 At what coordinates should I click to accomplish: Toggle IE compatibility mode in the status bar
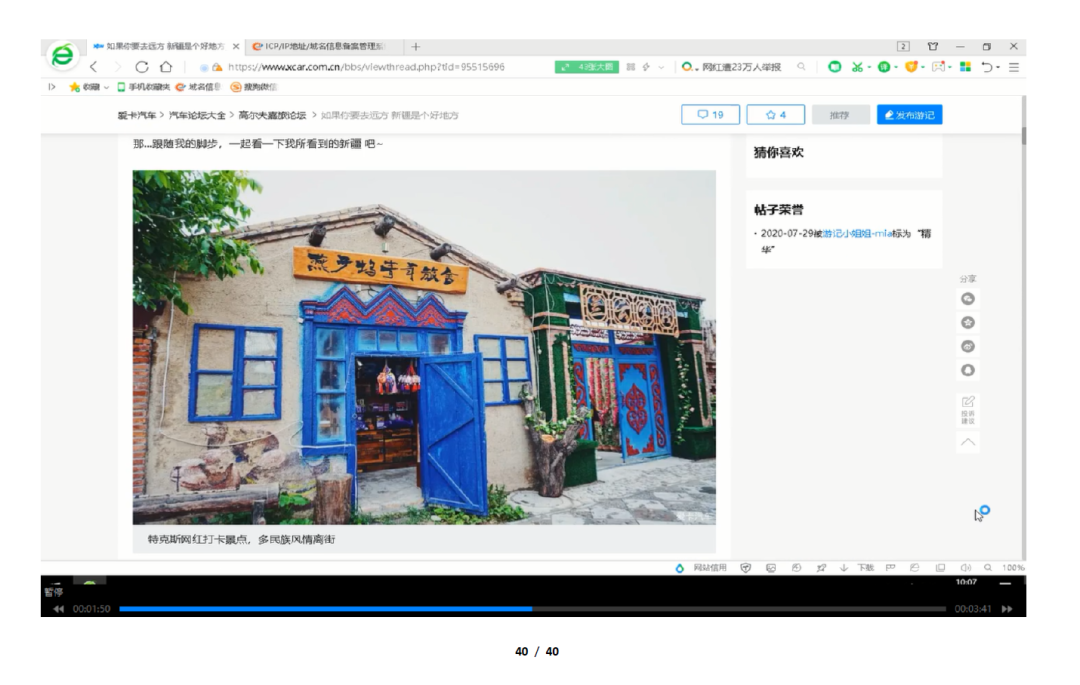(x=913, y=567)
